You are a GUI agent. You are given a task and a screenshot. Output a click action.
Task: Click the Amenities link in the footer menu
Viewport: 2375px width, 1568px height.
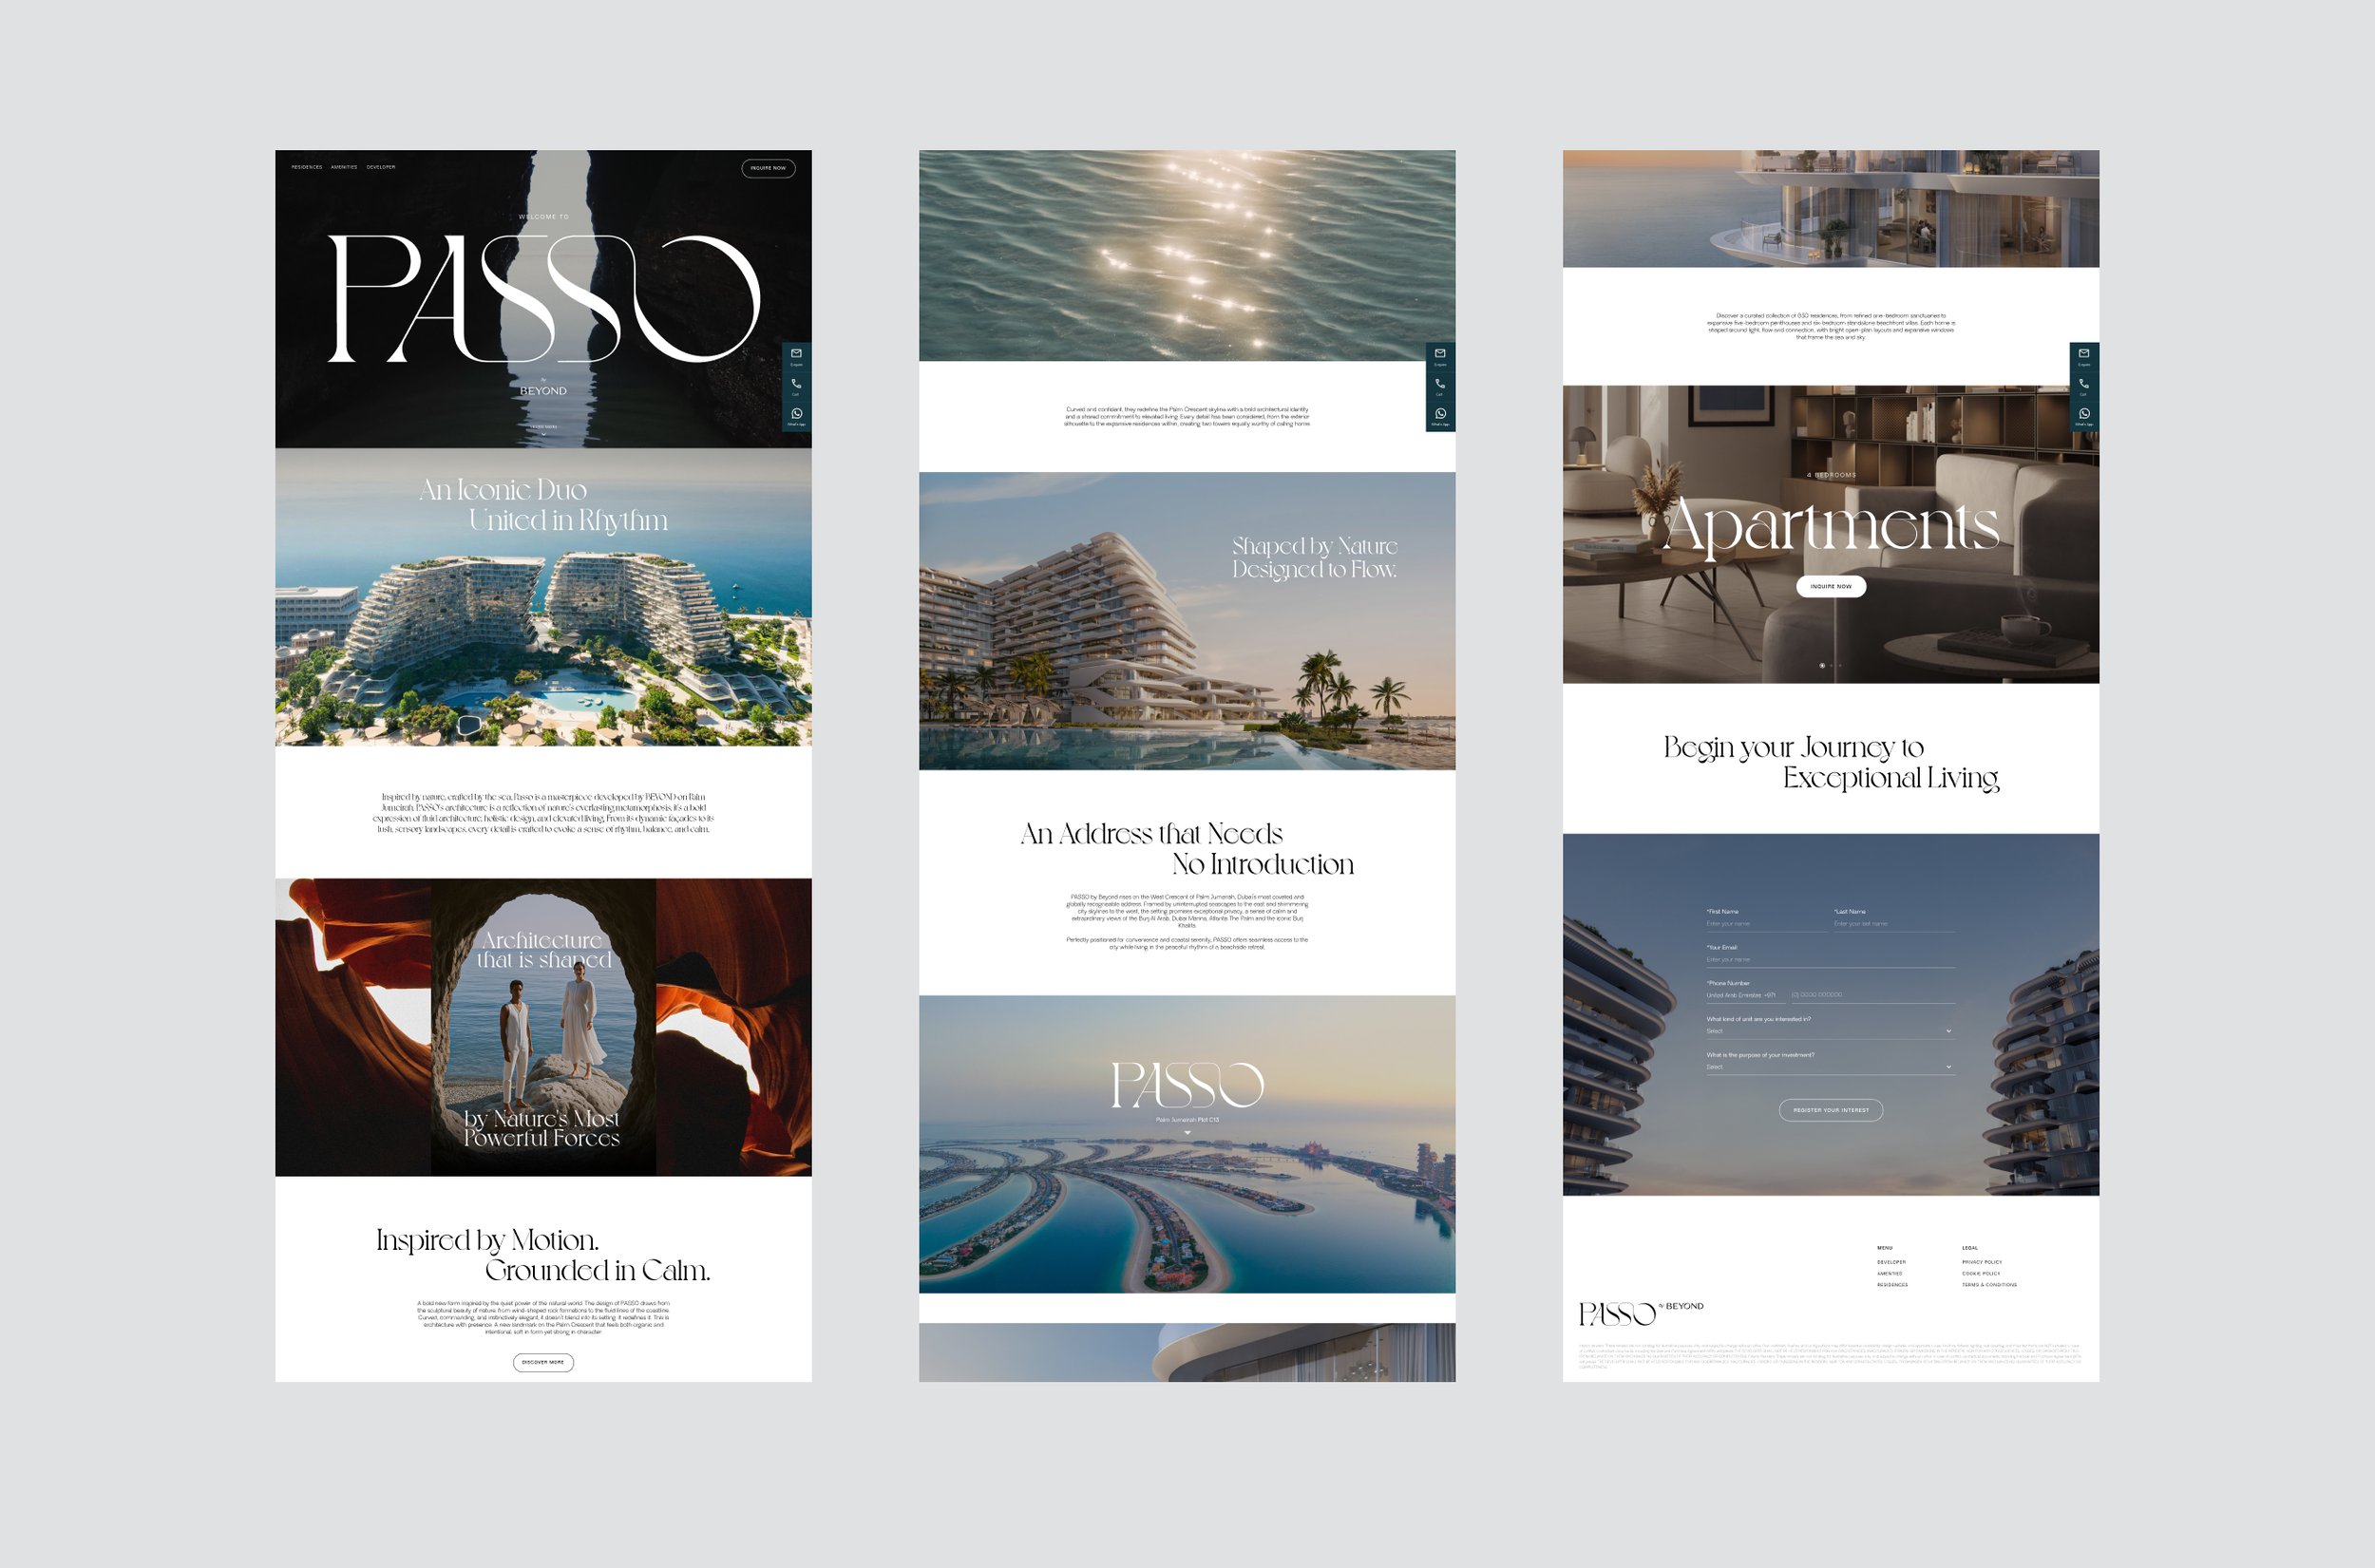[1889, 1273]
